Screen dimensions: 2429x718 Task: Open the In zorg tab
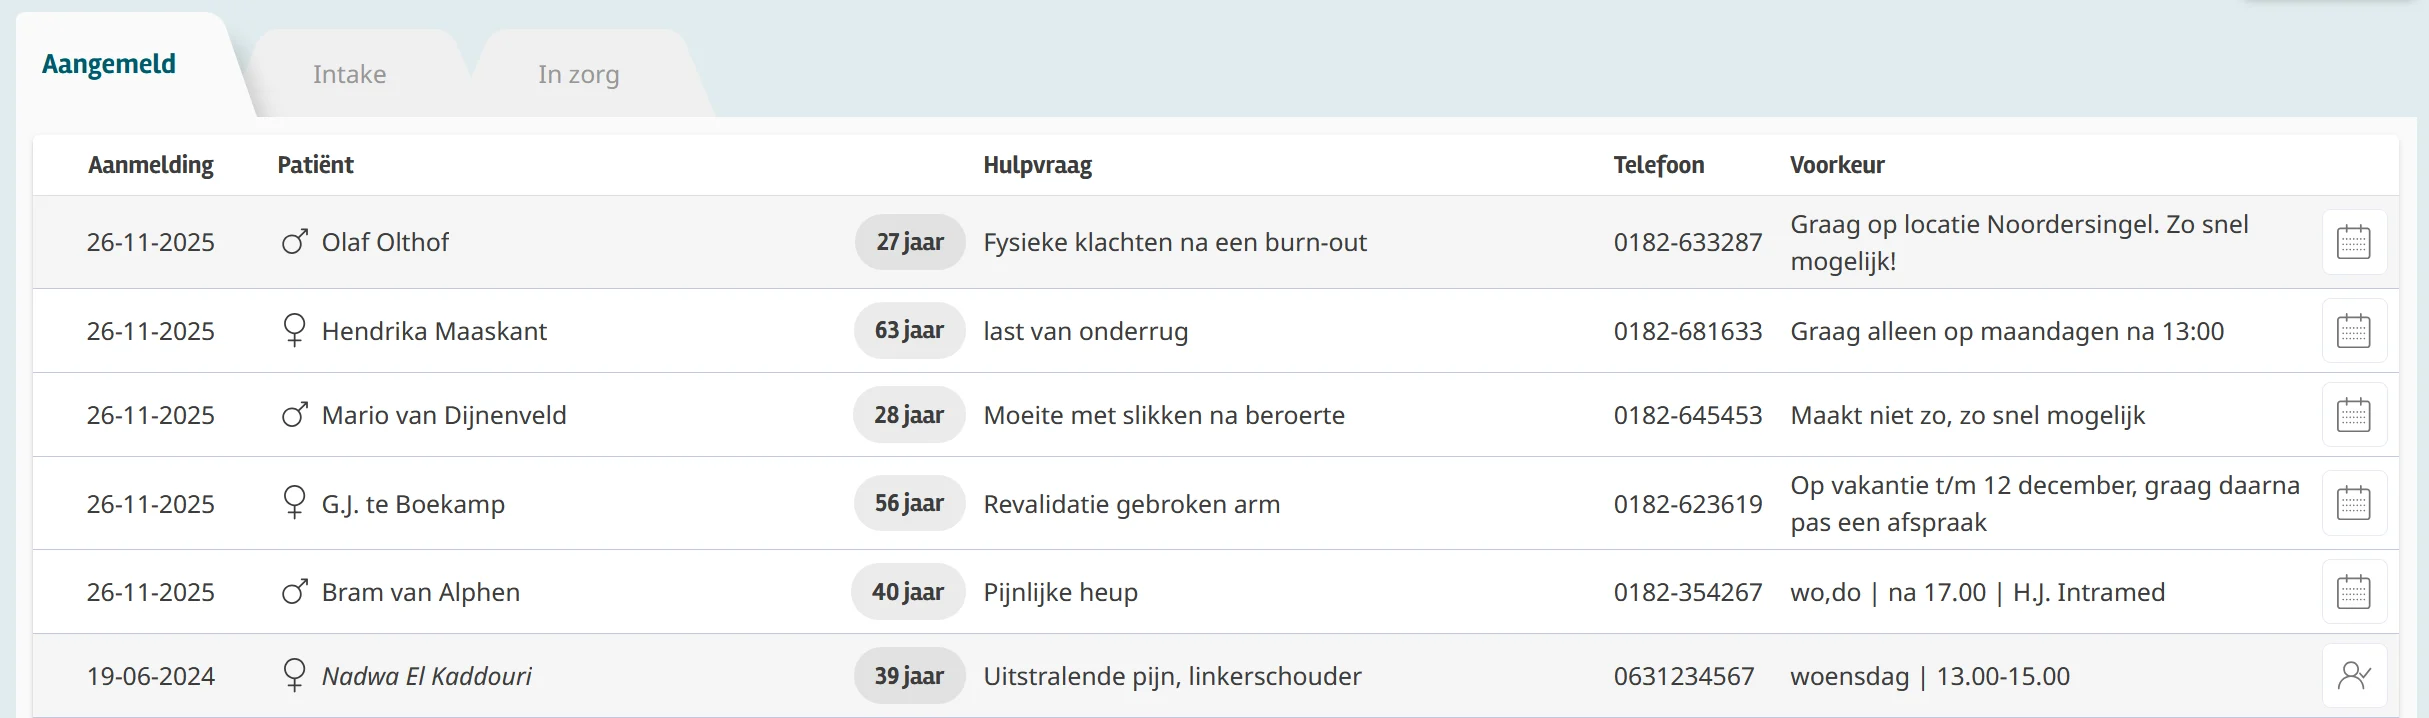578,75
